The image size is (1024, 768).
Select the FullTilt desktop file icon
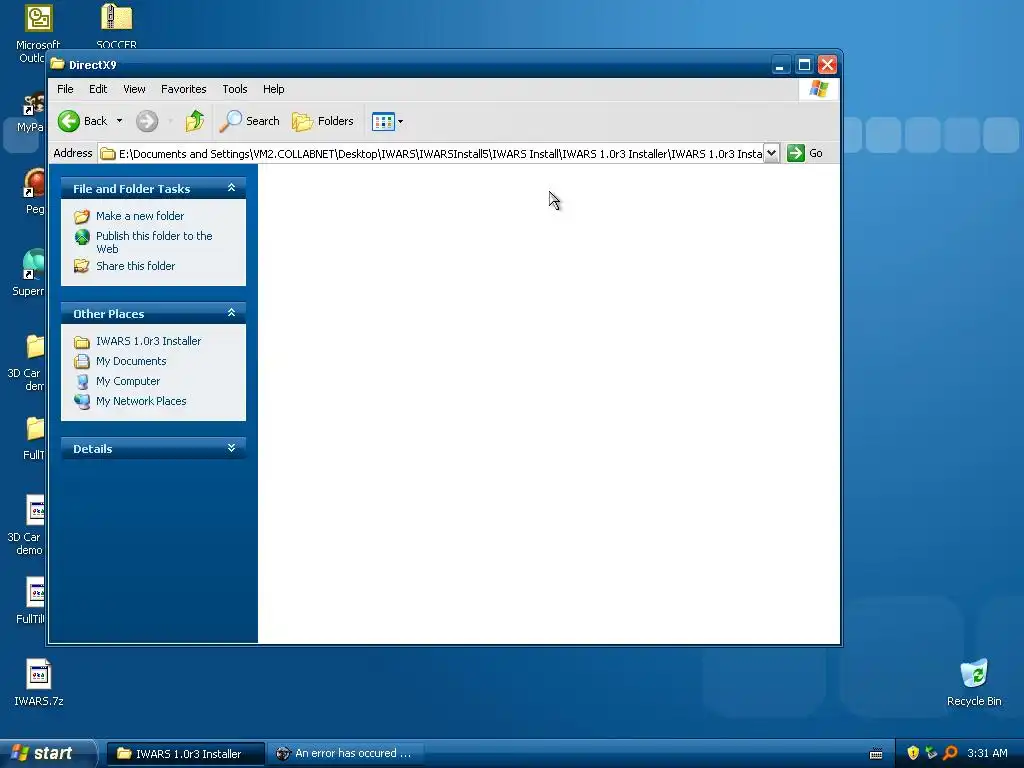pos(31,601)
